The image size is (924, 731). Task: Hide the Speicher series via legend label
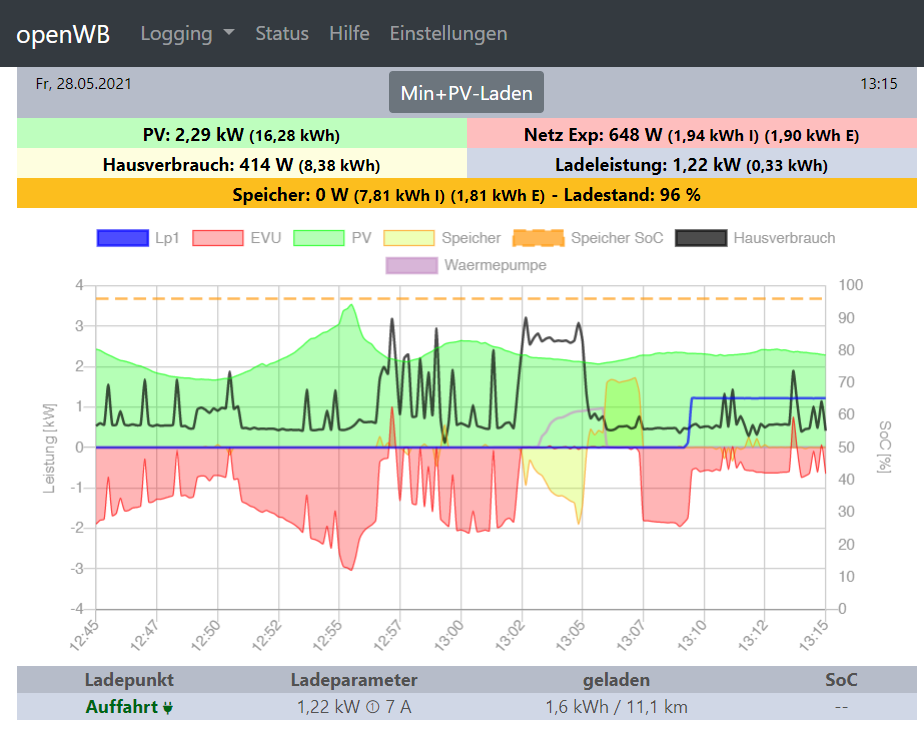(470, 238)
